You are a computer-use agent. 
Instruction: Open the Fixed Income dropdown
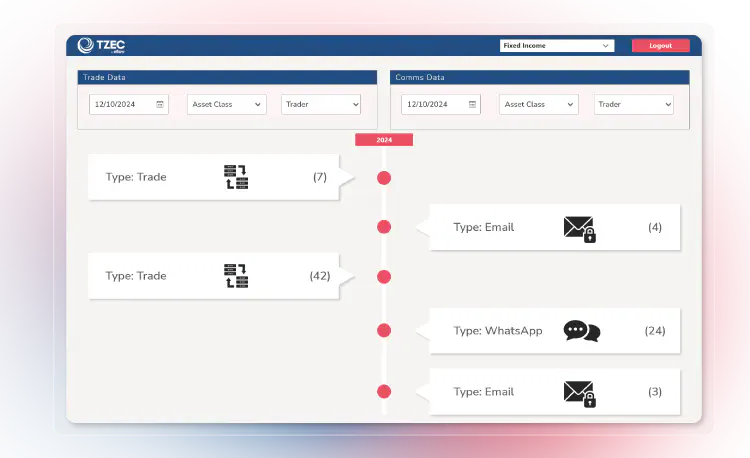(557, 46)
